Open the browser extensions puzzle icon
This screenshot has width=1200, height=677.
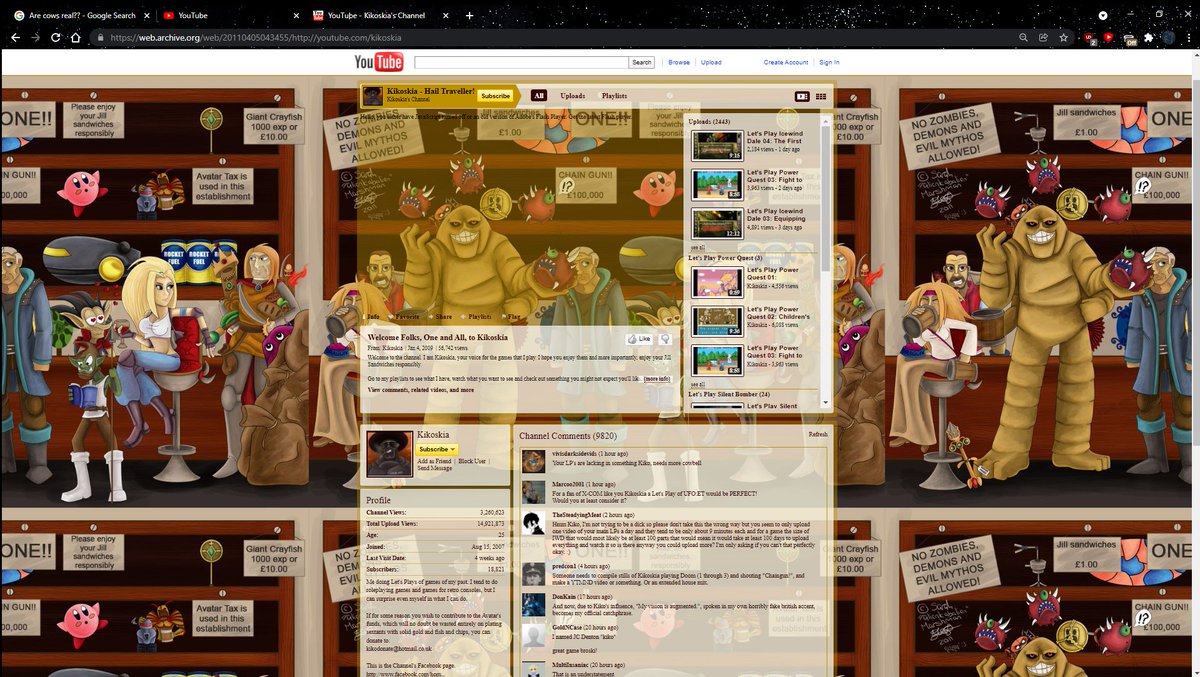pos(1150,37)
